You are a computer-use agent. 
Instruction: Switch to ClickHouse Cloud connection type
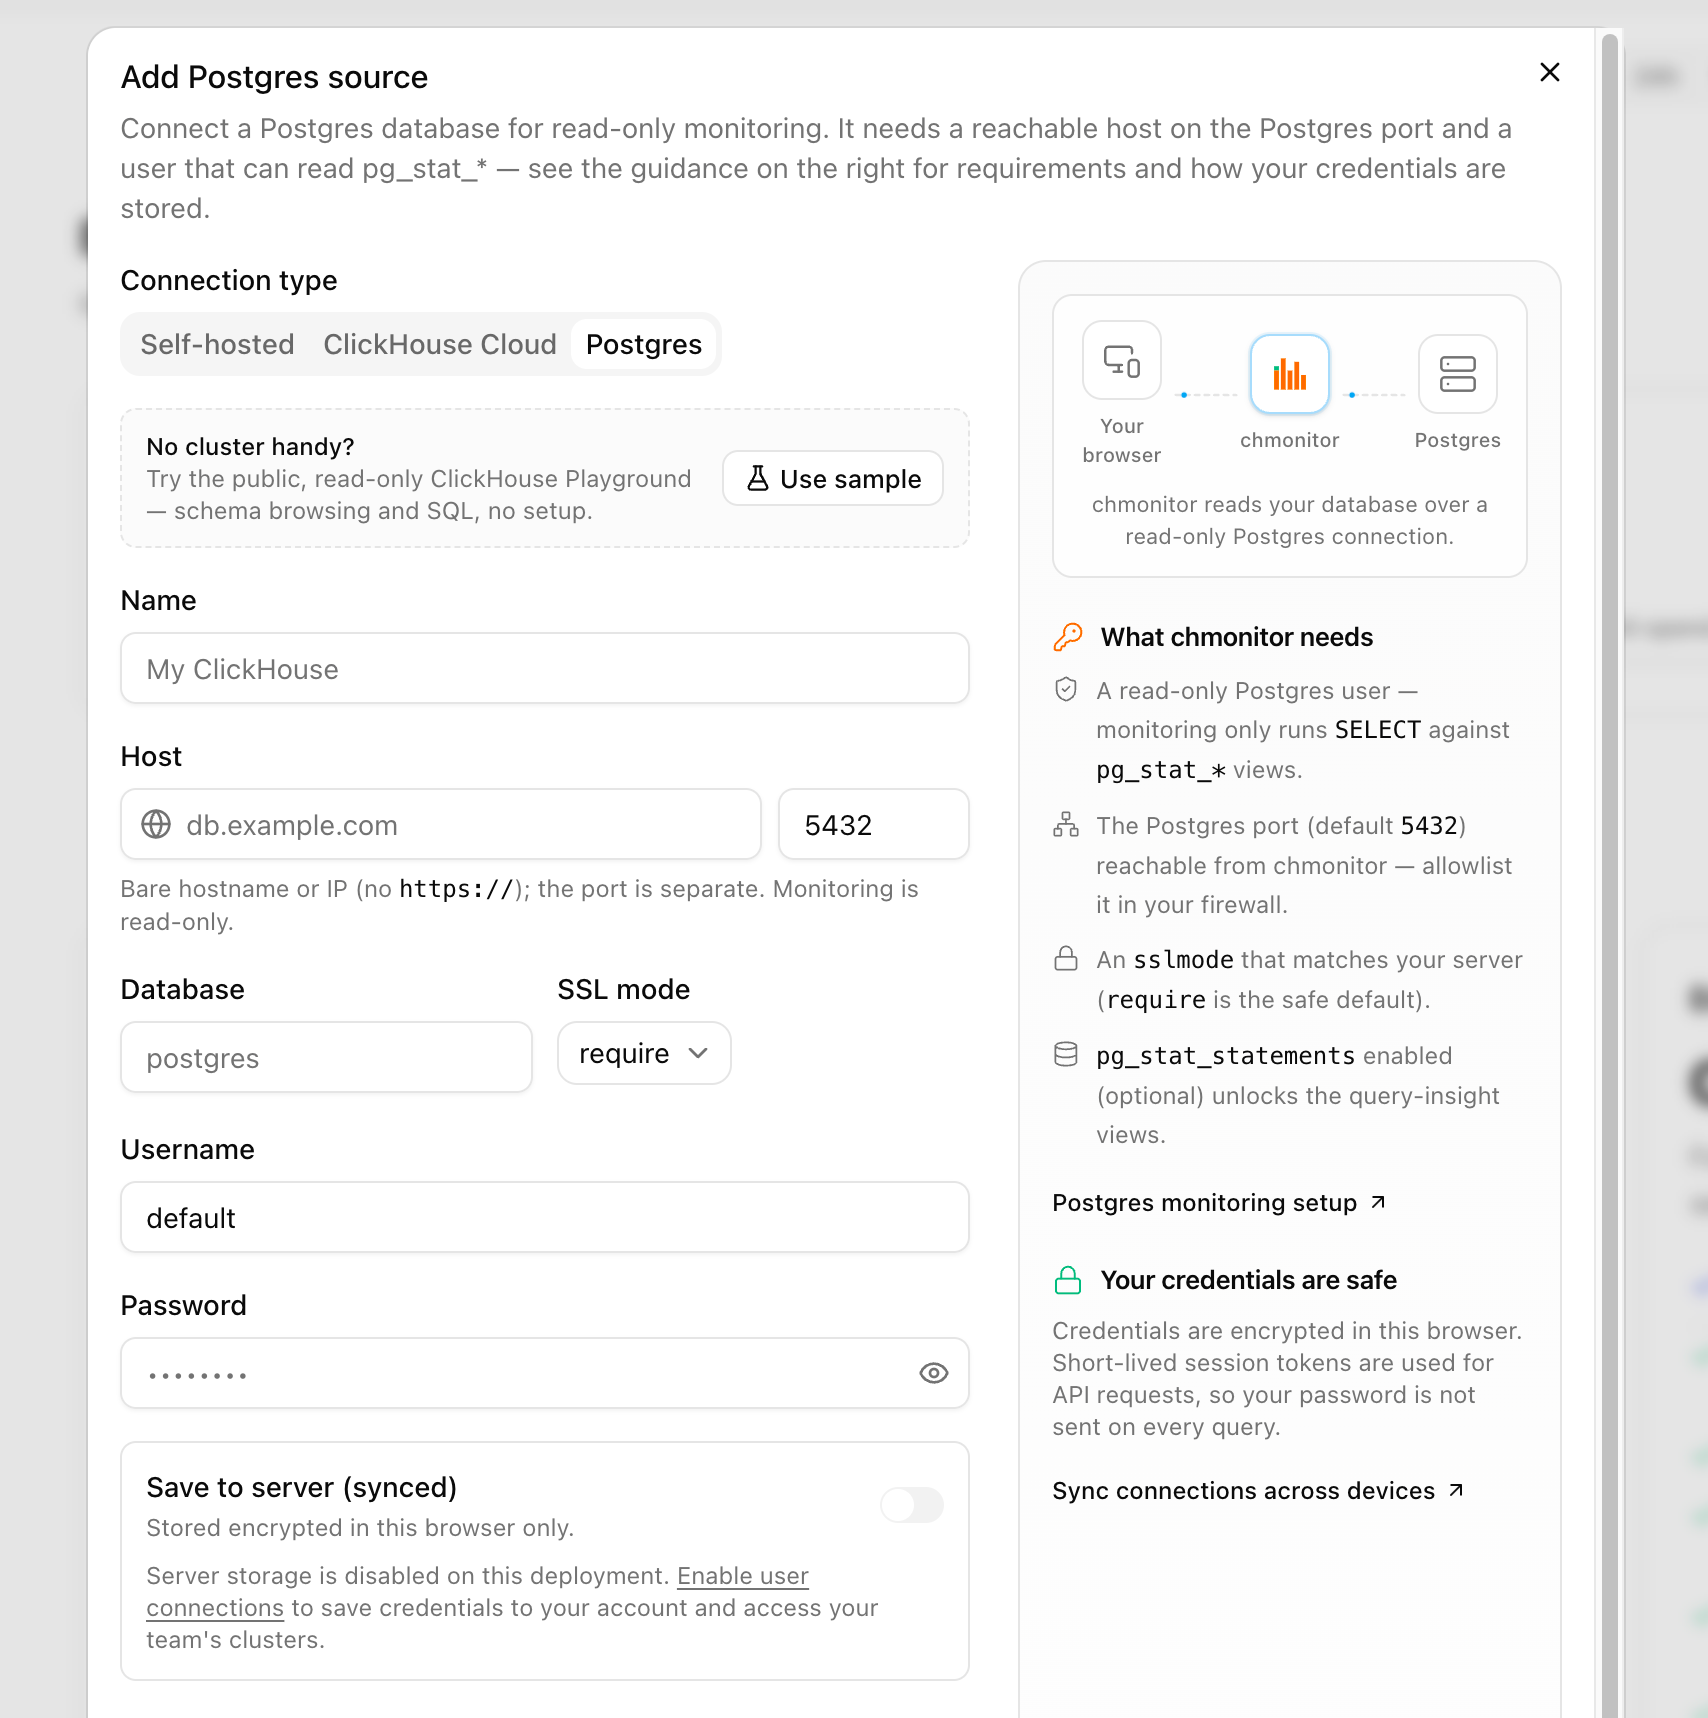click(x=440, y=344)
